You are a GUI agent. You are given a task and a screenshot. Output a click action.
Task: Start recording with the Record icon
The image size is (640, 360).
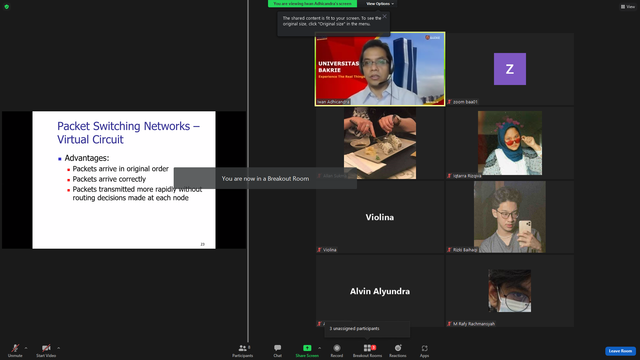[x=337, y=350]
